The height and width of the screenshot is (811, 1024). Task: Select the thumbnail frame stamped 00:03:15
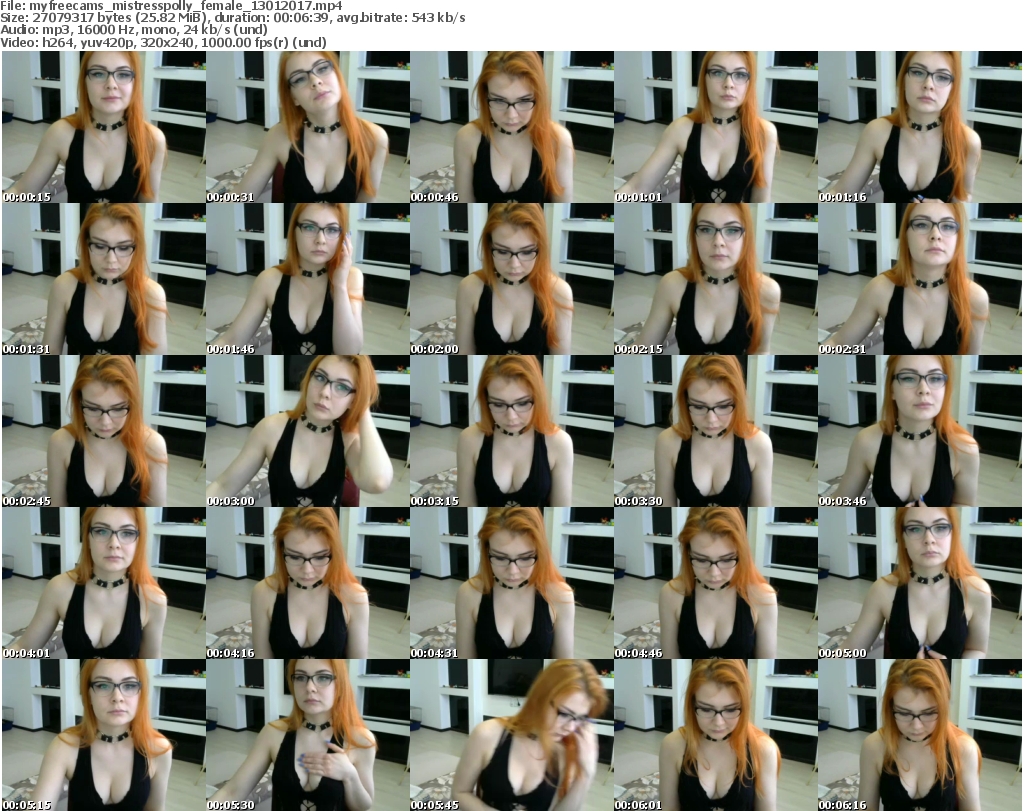point(511,431)
